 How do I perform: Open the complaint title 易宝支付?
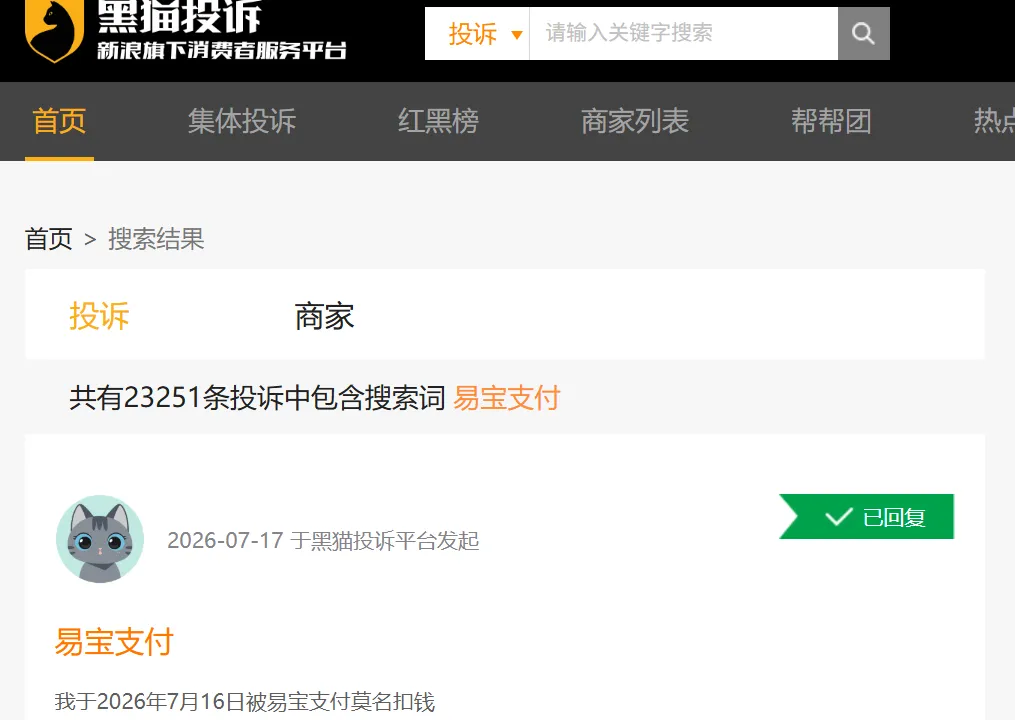[x=114, y=642]
